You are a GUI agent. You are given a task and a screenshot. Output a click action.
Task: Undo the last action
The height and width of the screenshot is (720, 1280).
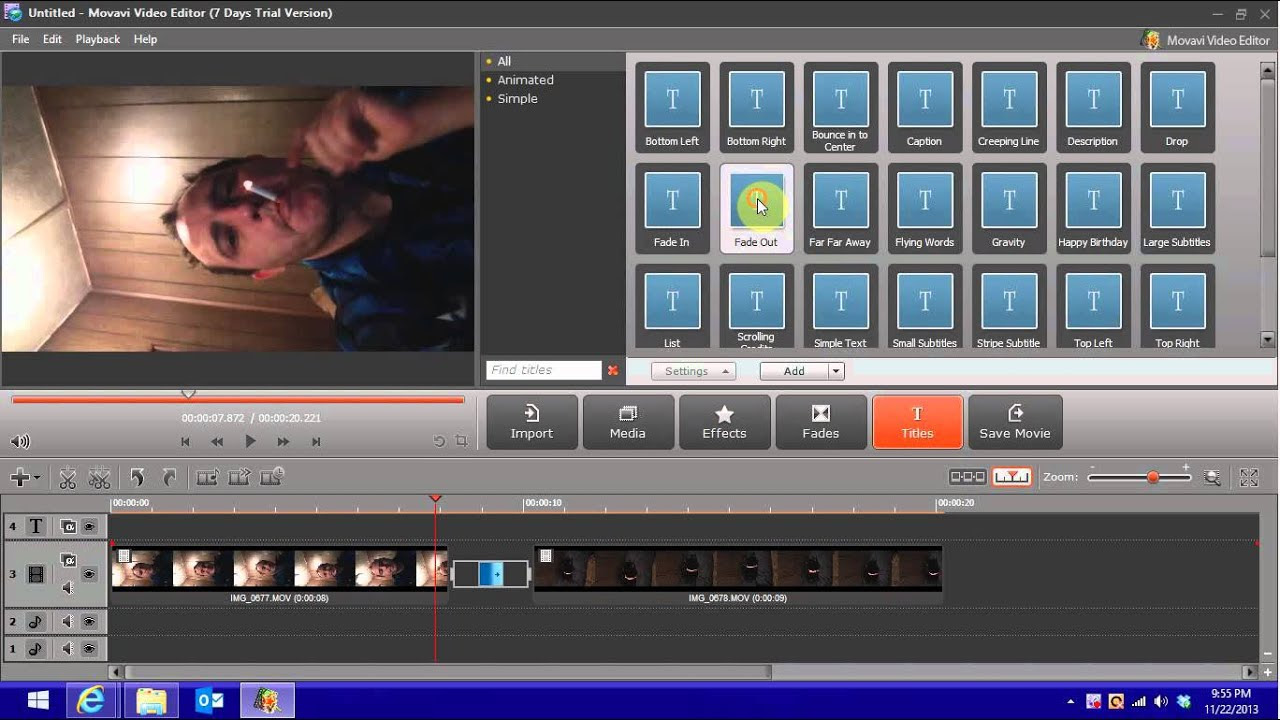tap(135, 477)
